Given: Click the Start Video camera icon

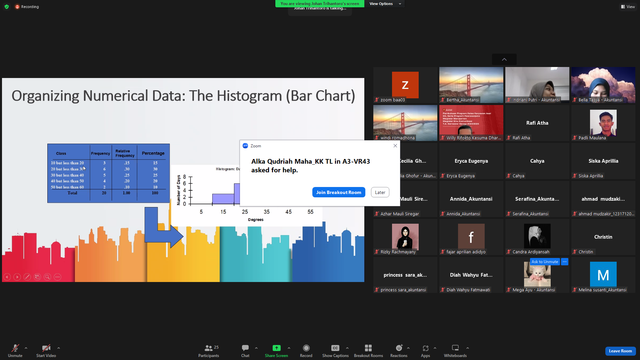Looking at the screenshot, I should point(46,348).
